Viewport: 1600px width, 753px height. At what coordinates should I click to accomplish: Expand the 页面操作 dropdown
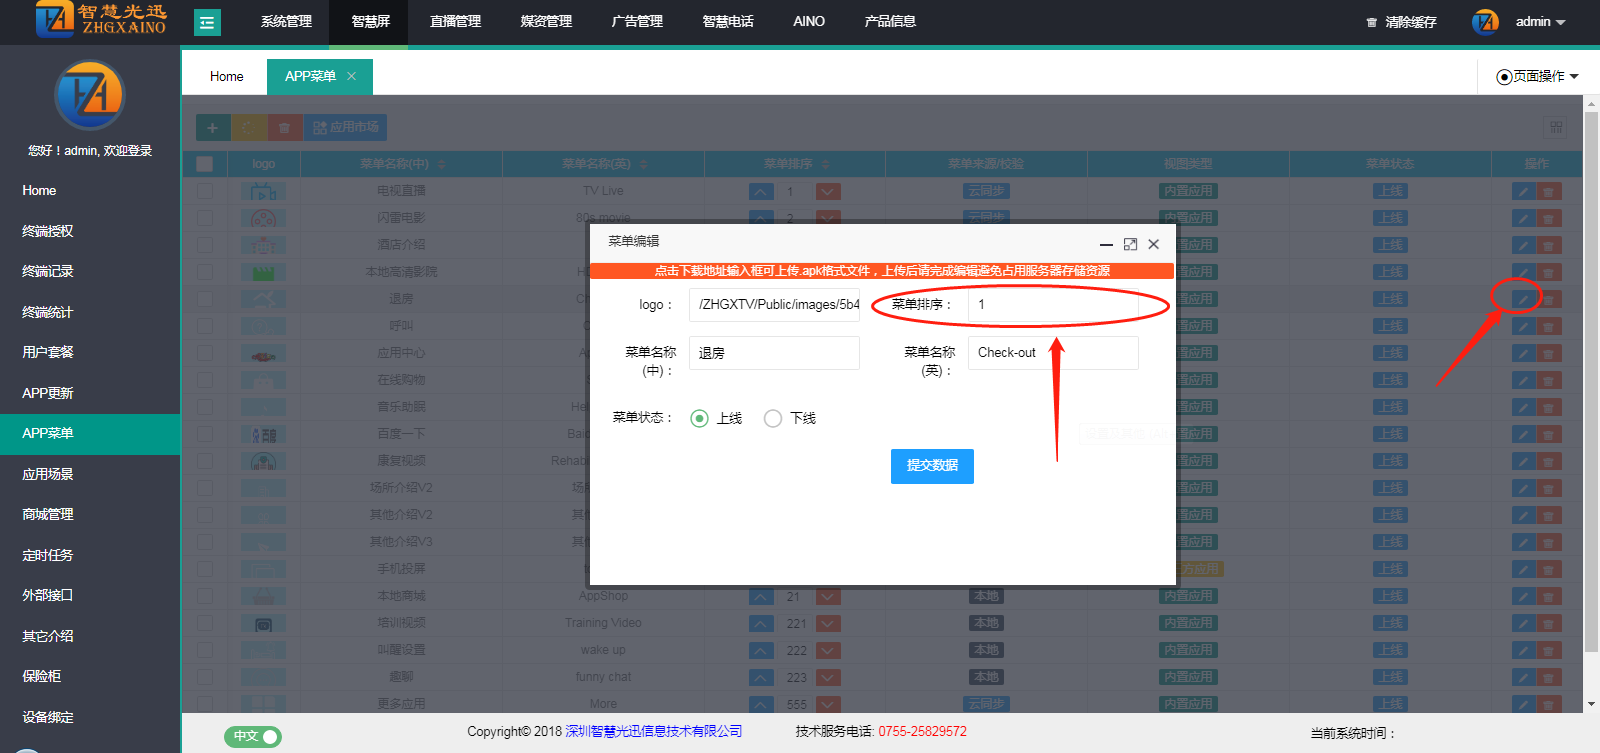pyautogui.click(x=1537, y=77)
